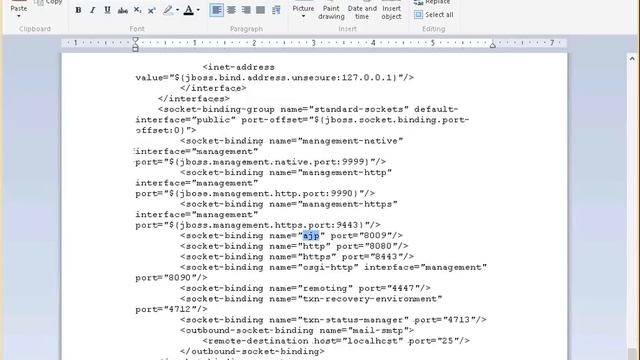
Task: Insert Date and time
Action: pos(362,11)
